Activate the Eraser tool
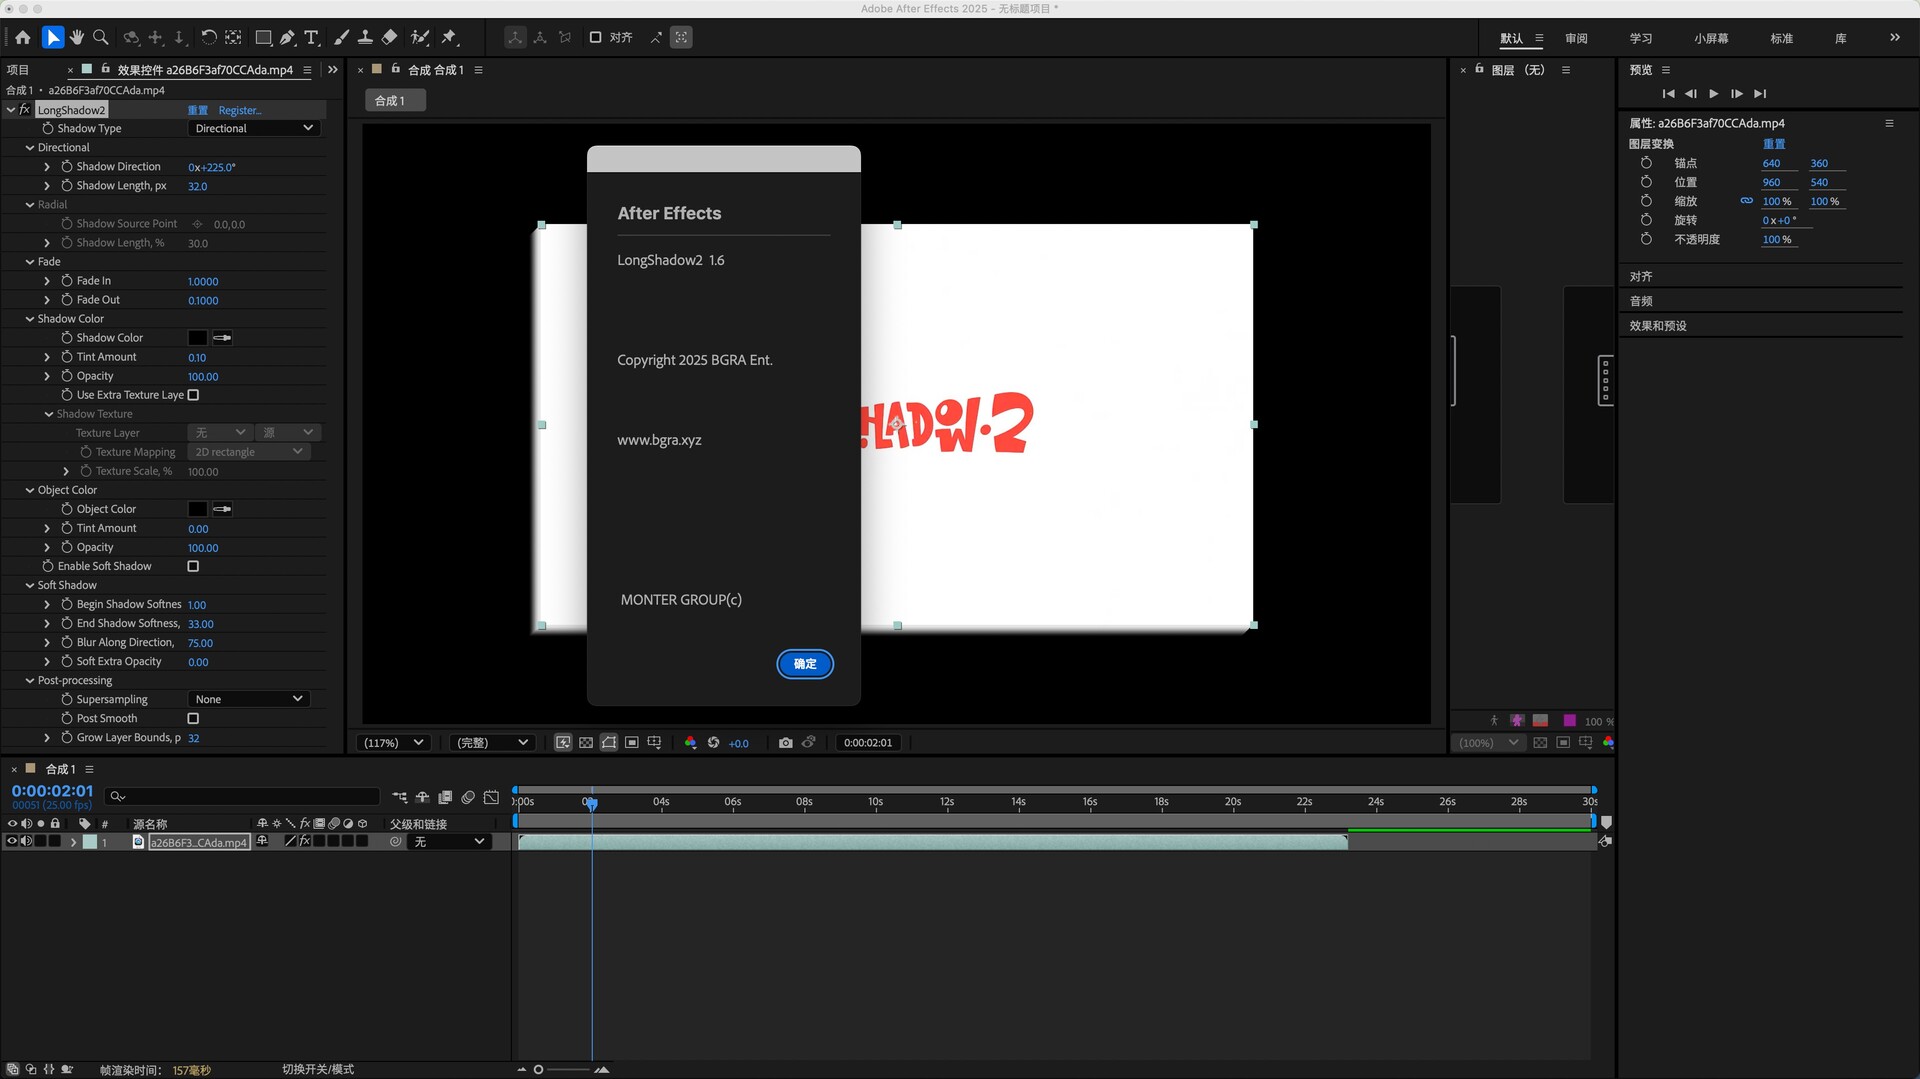This screenshot has height=1079, width=1920. click(x=390, y=38)
